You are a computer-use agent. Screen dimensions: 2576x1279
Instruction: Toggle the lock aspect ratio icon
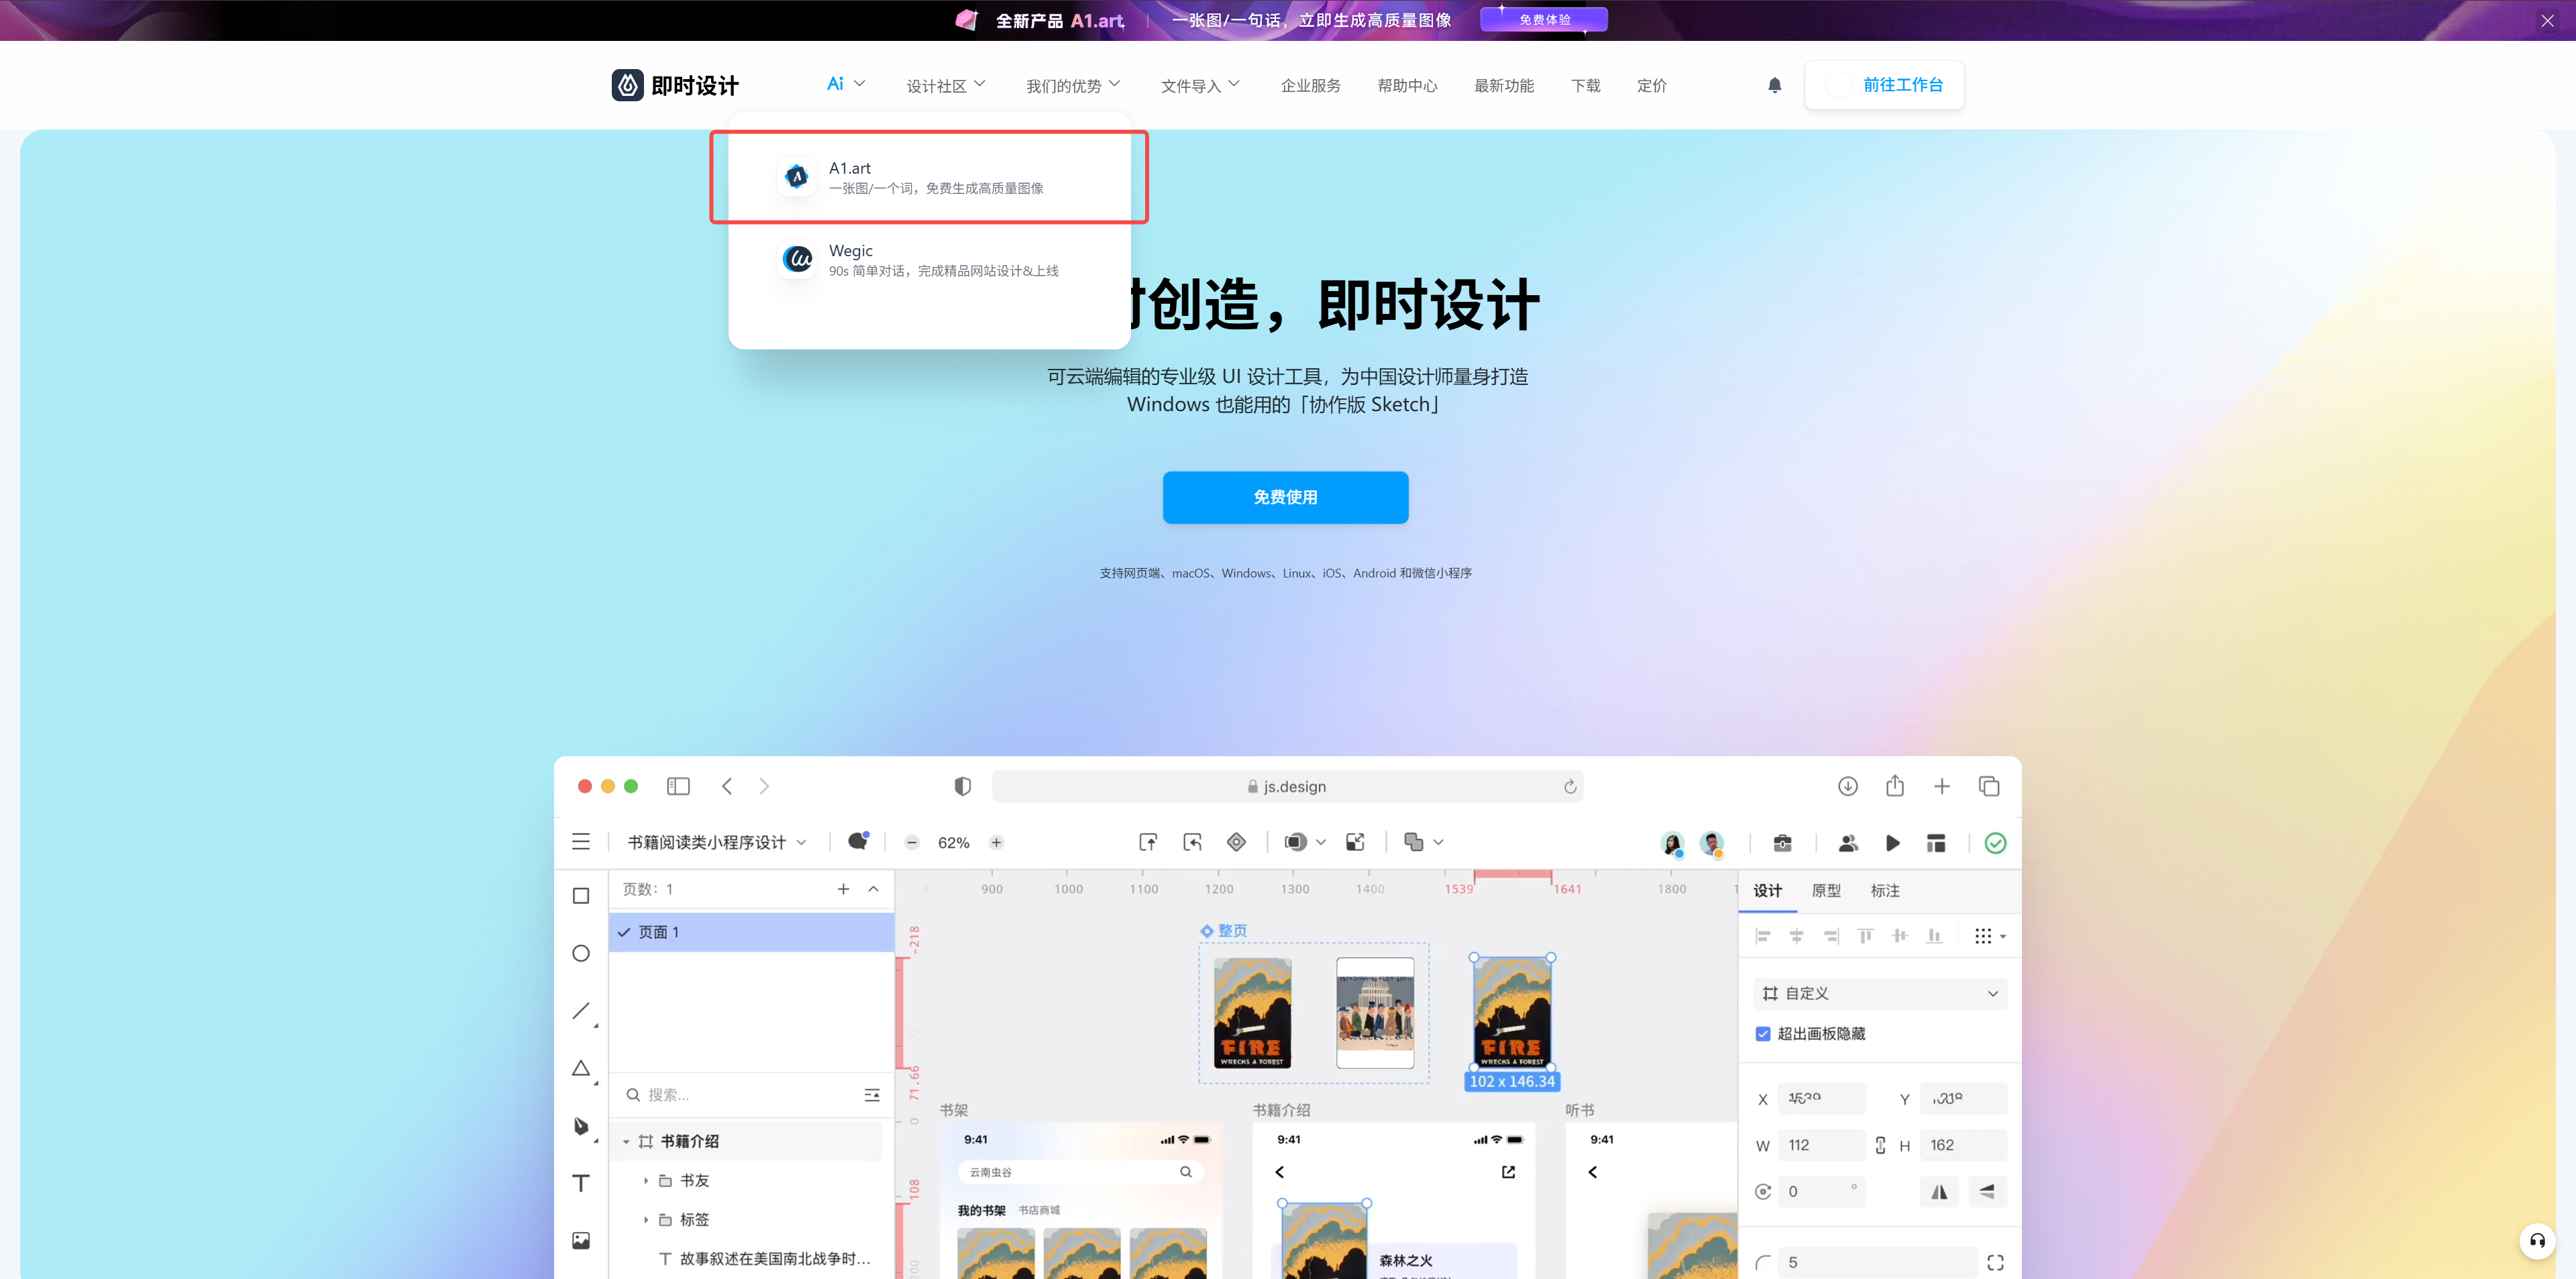(1880, 1146)
